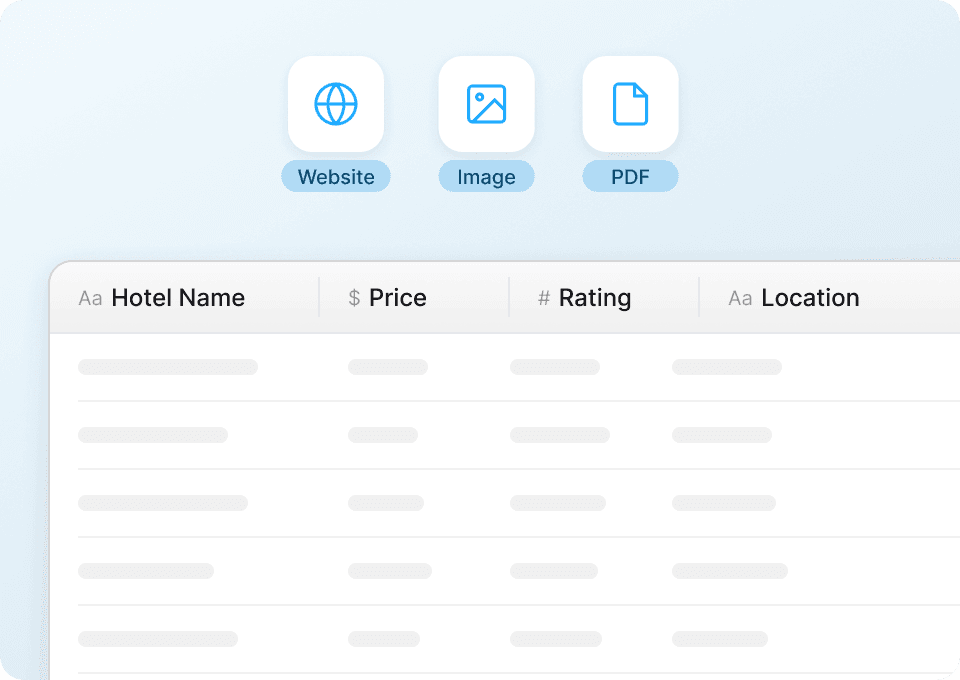Select the Price column header
The image size is (960, 680).
398,298
